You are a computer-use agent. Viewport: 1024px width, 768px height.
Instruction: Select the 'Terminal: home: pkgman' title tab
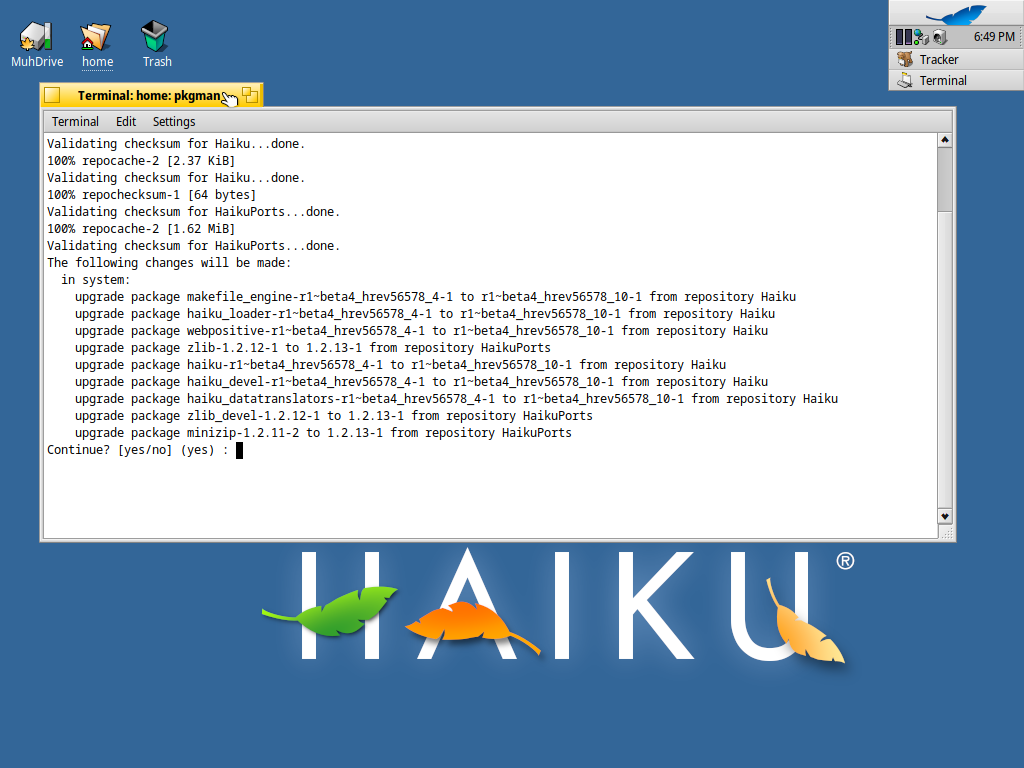point(150,95)
